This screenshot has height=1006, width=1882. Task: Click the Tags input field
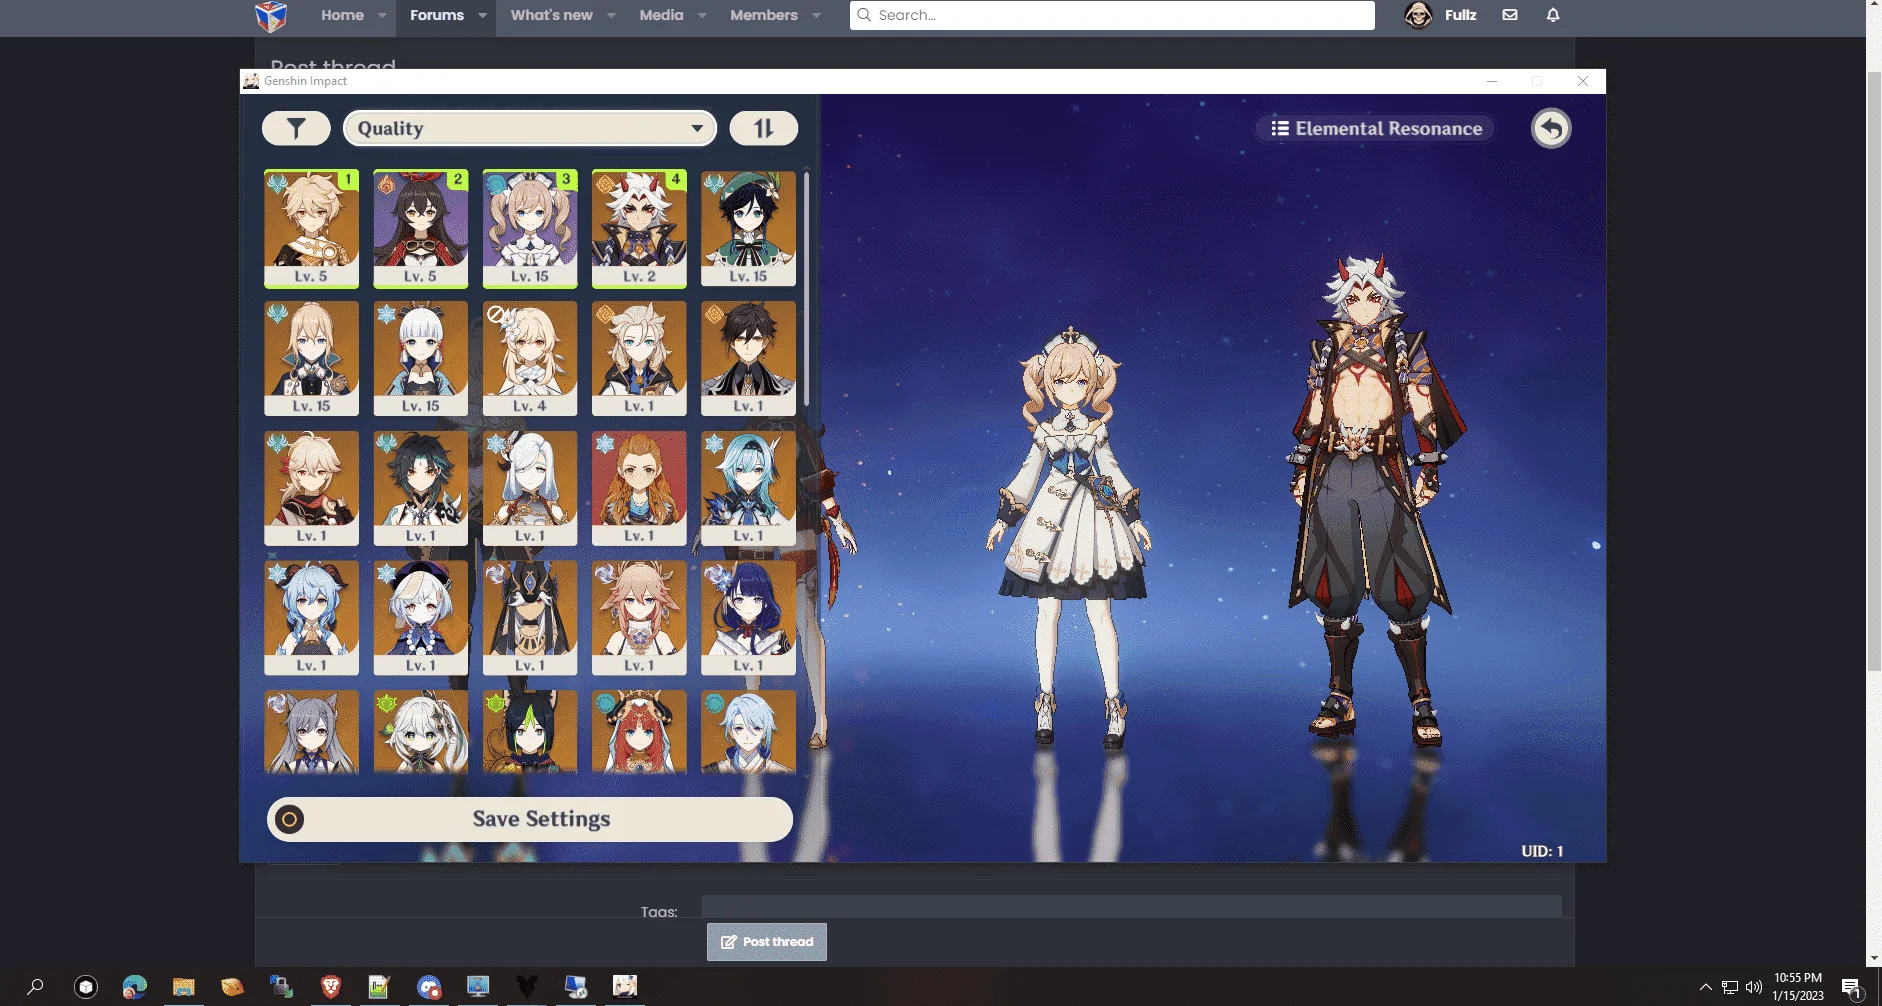click(1131, 906)
